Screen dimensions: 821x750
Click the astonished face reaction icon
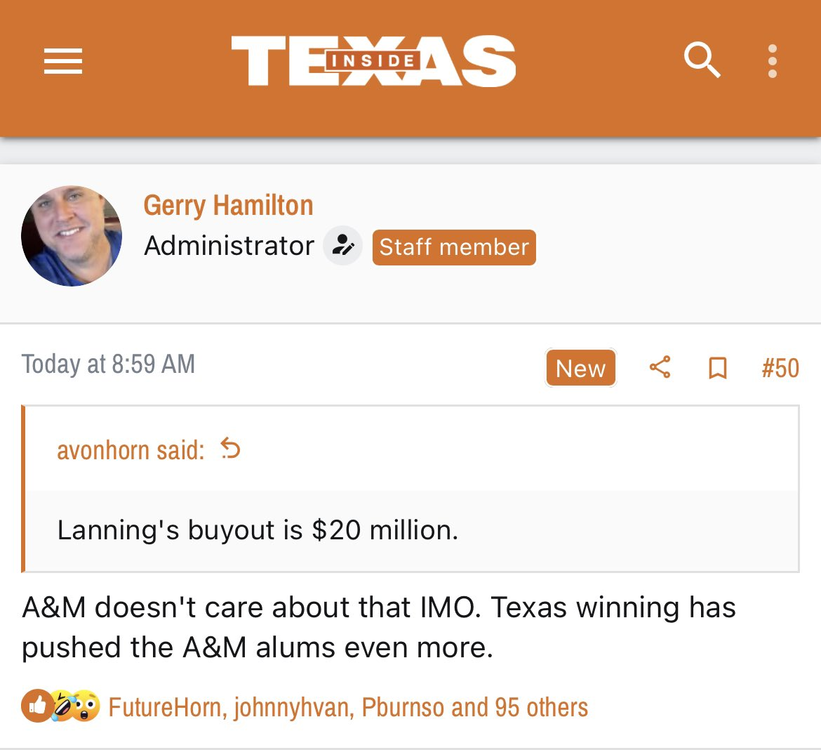coord(87,707)
